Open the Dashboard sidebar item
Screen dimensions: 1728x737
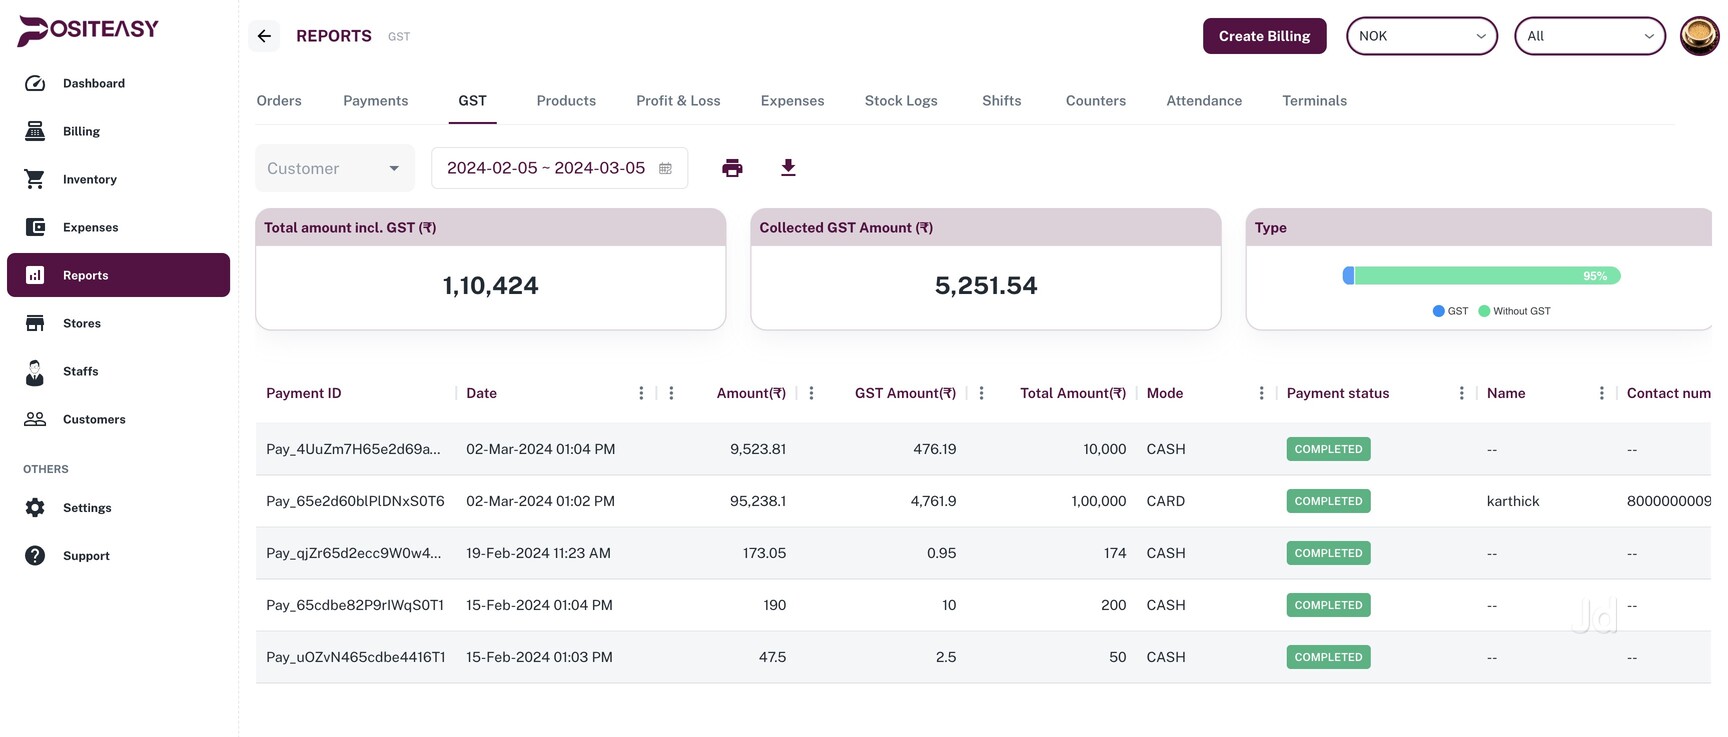(93, 83)
